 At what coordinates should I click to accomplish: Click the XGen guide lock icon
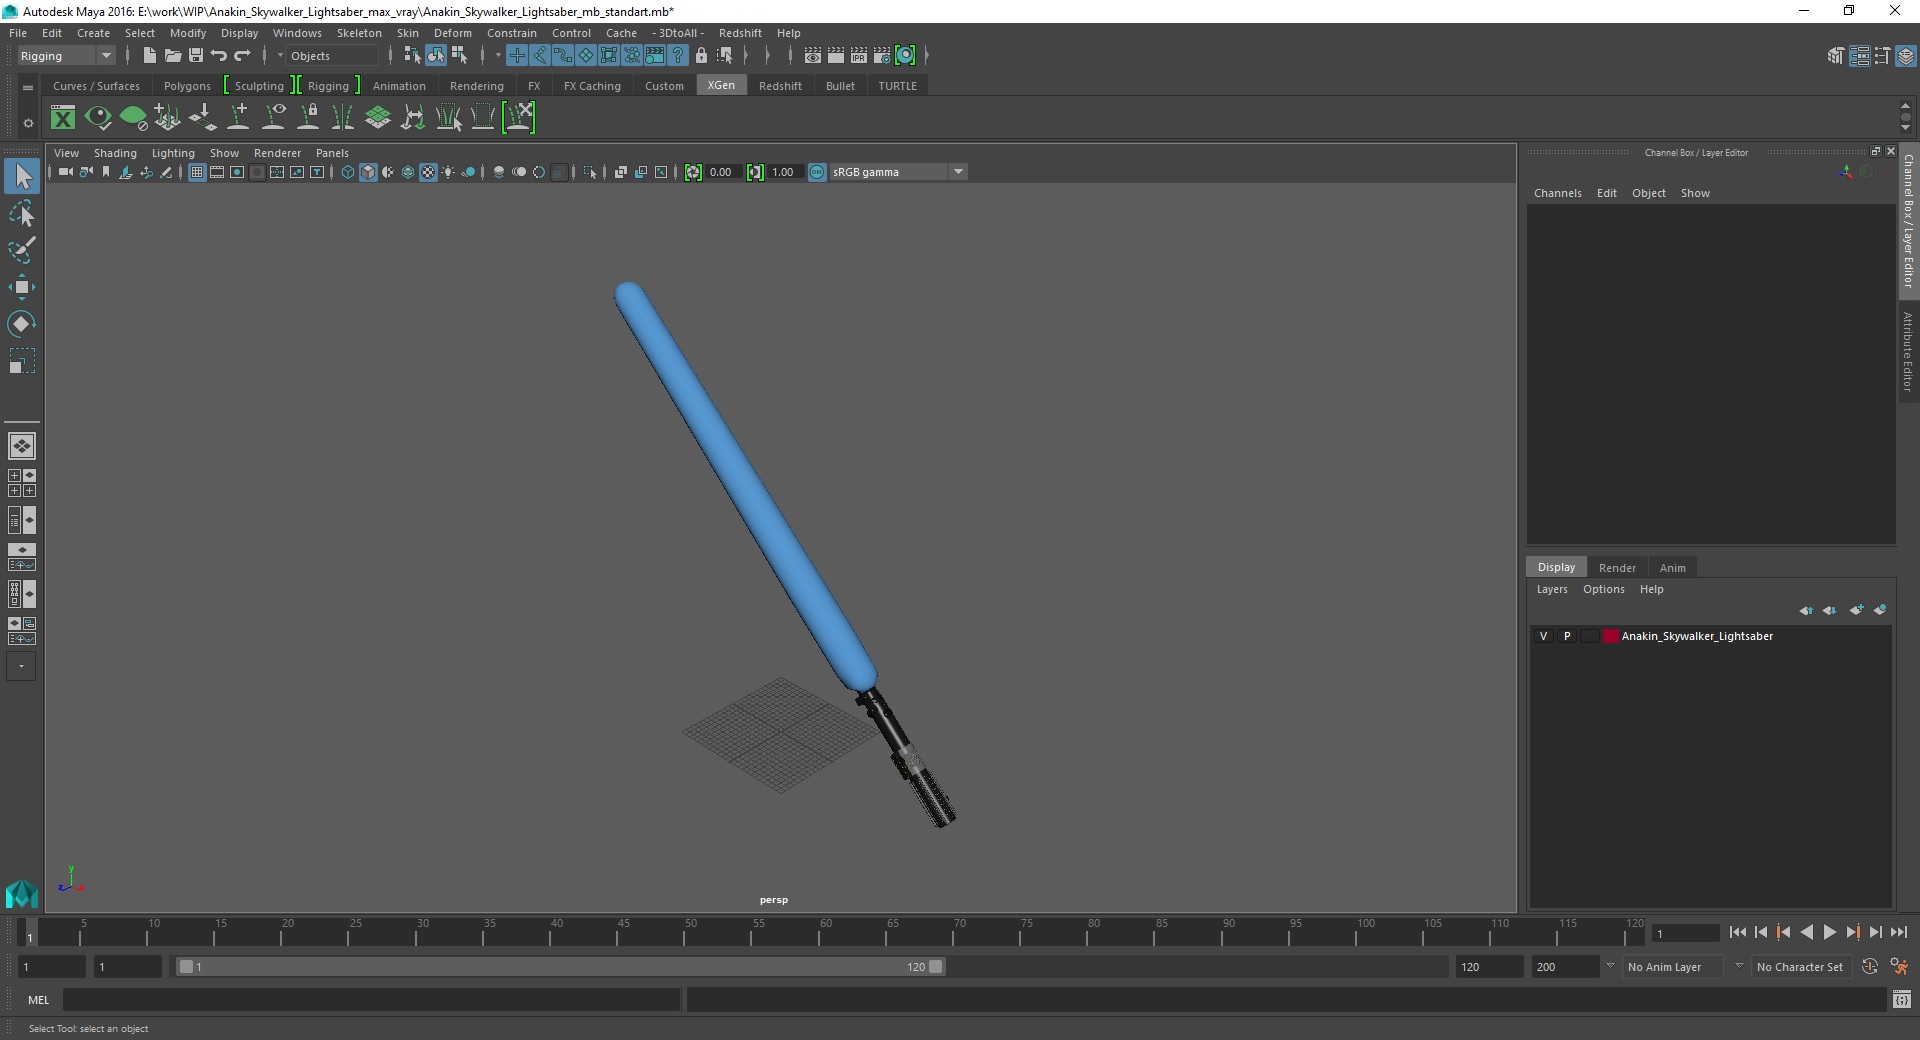(308, 118)
